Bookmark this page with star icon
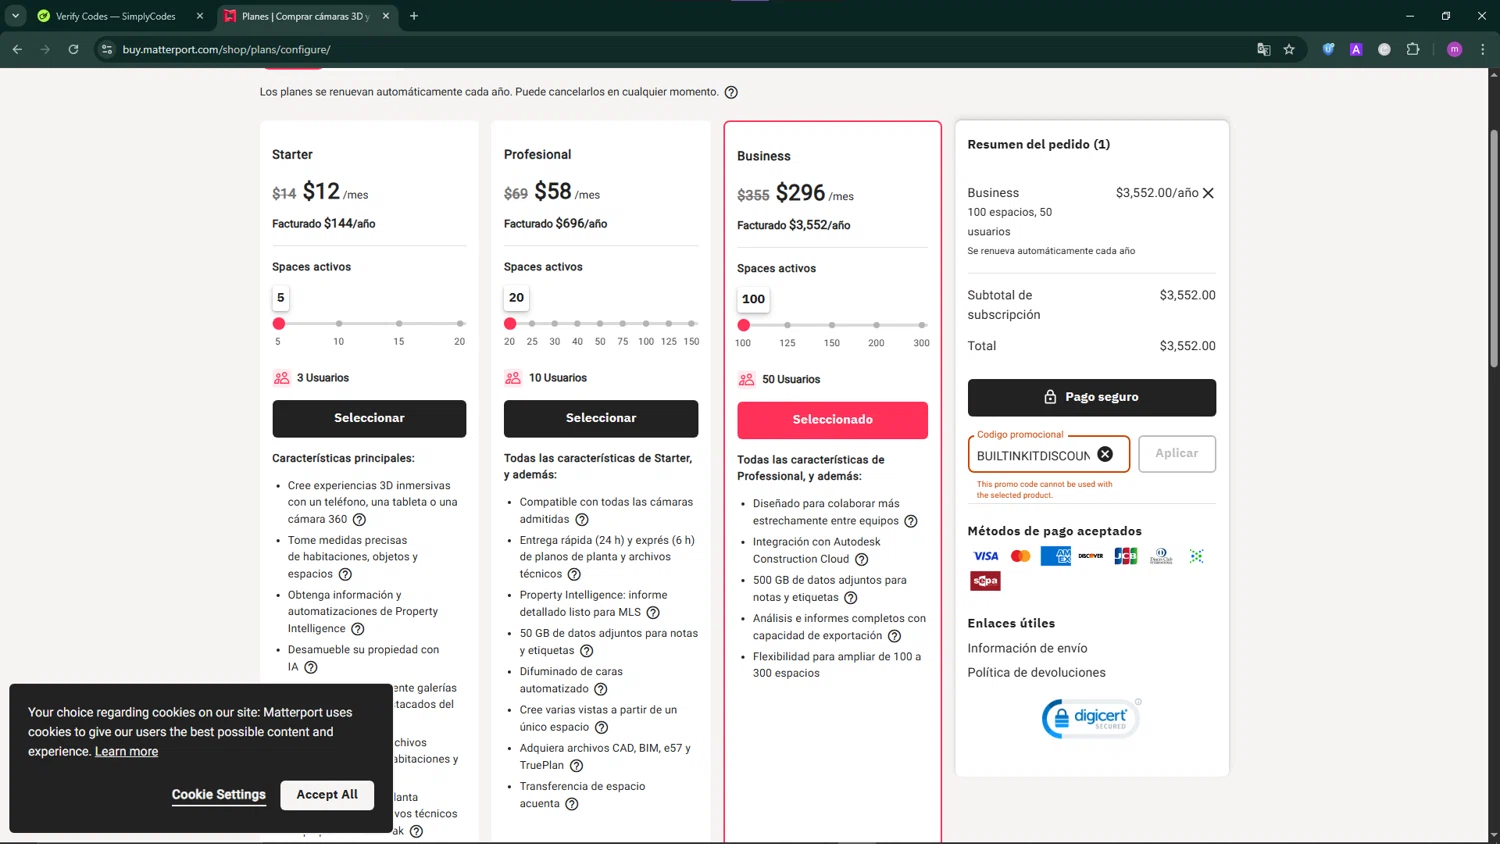The width and height of the screenshot is (1500, 844). pyautogui.click(x=1289, y=49)
